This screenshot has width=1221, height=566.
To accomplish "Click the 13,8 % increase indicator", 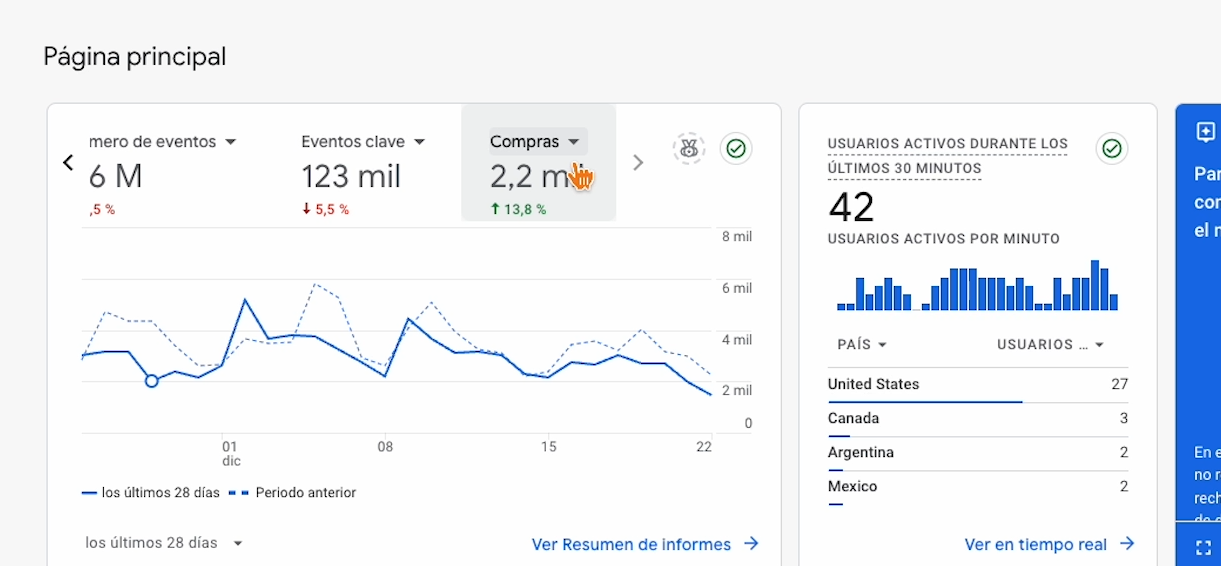I will point(518,209).
